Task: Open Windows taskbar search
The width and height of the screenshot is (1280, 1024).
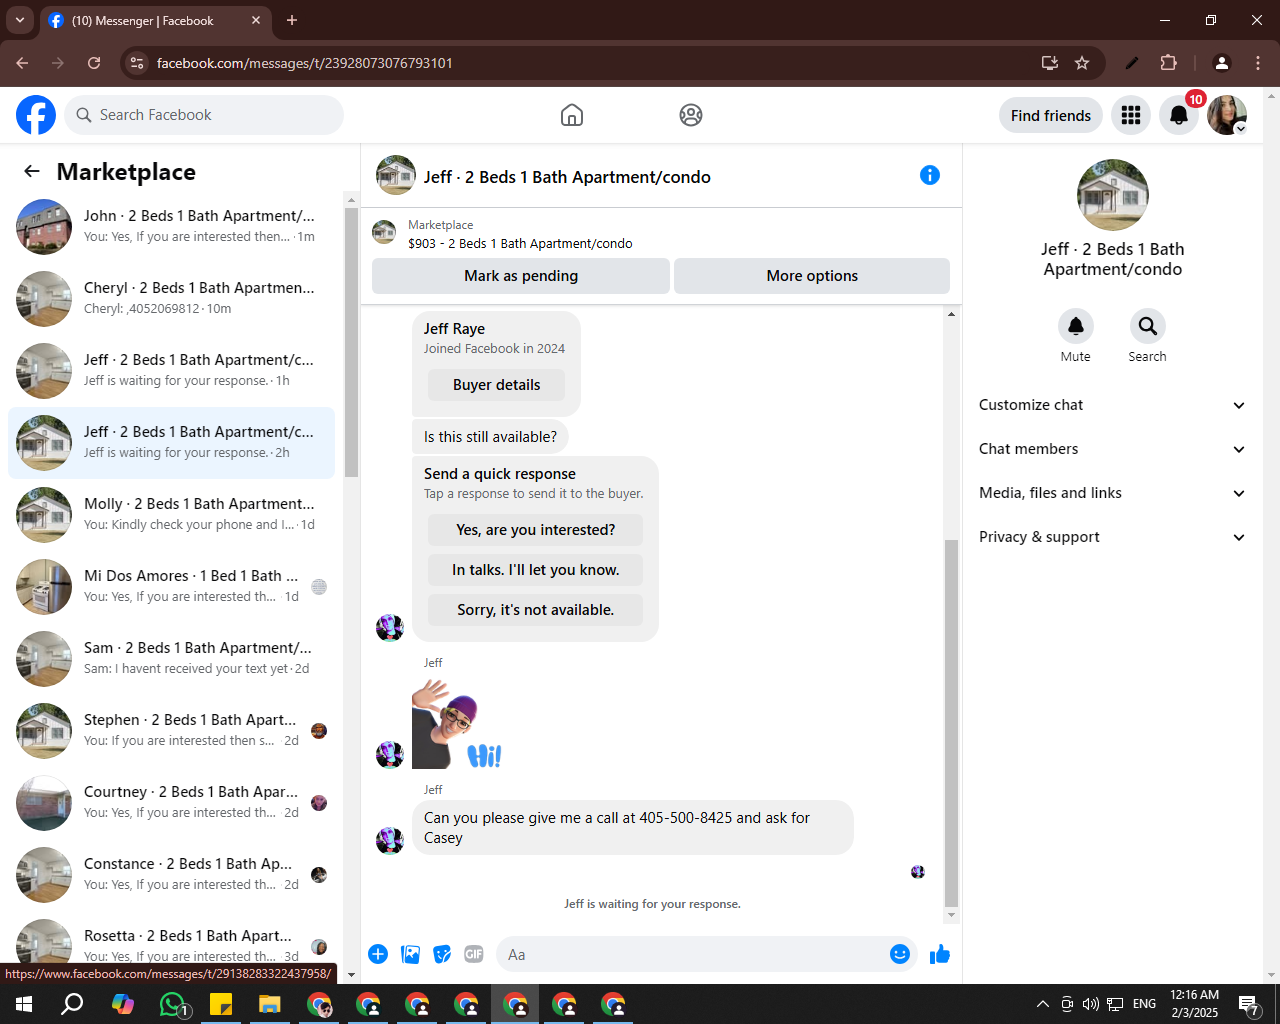Action: pos(72,1004)
